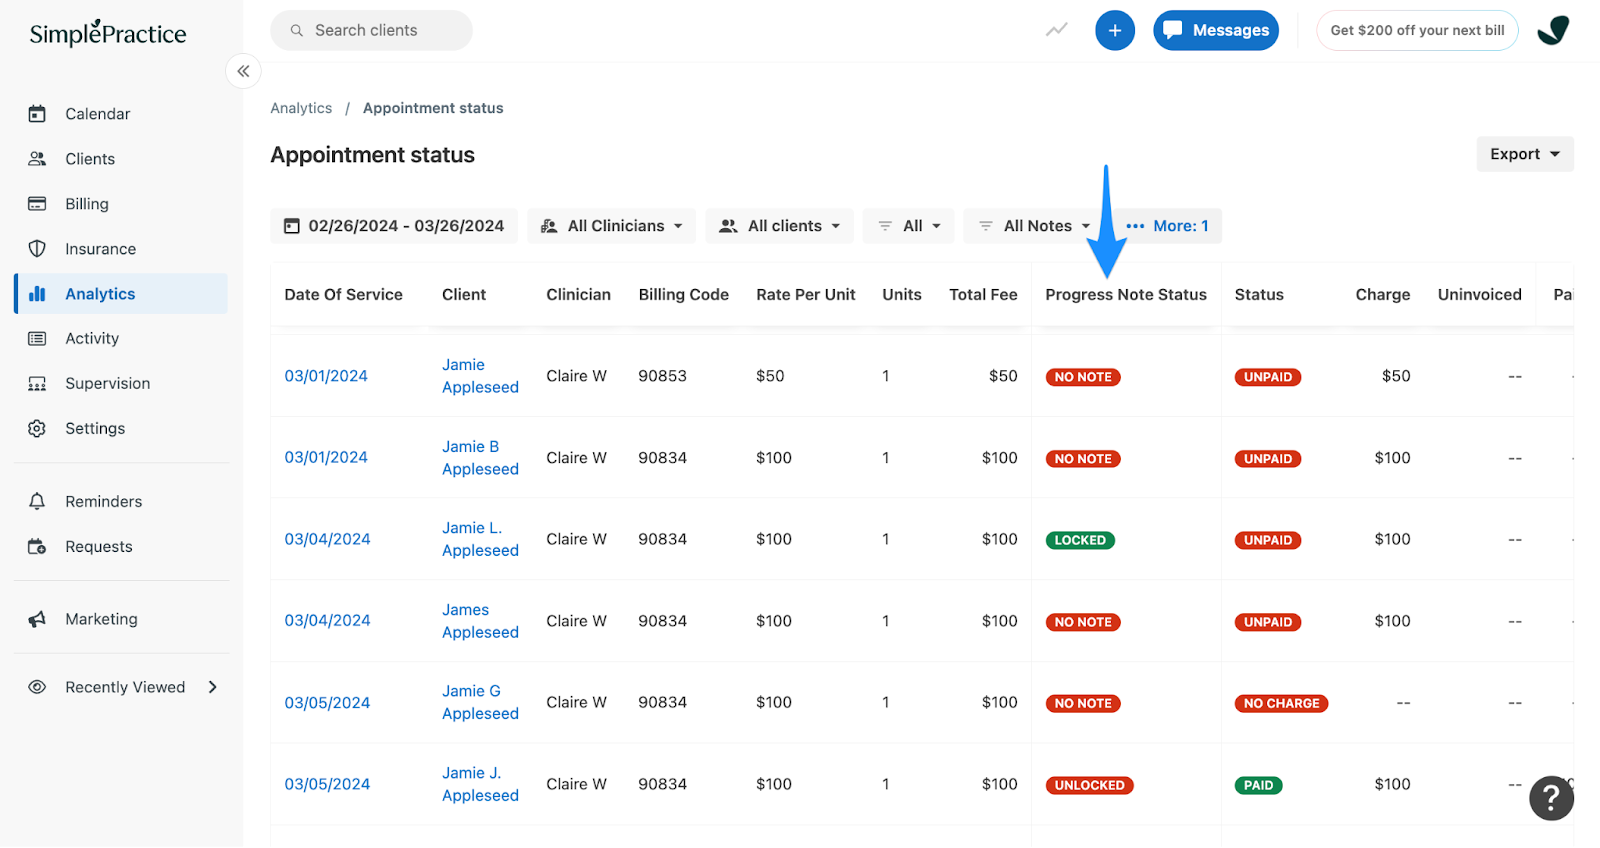Screen dimensions: 1600x848
Task: Collapse the sidebar with double-chevron button
Action: pos(243,71)
